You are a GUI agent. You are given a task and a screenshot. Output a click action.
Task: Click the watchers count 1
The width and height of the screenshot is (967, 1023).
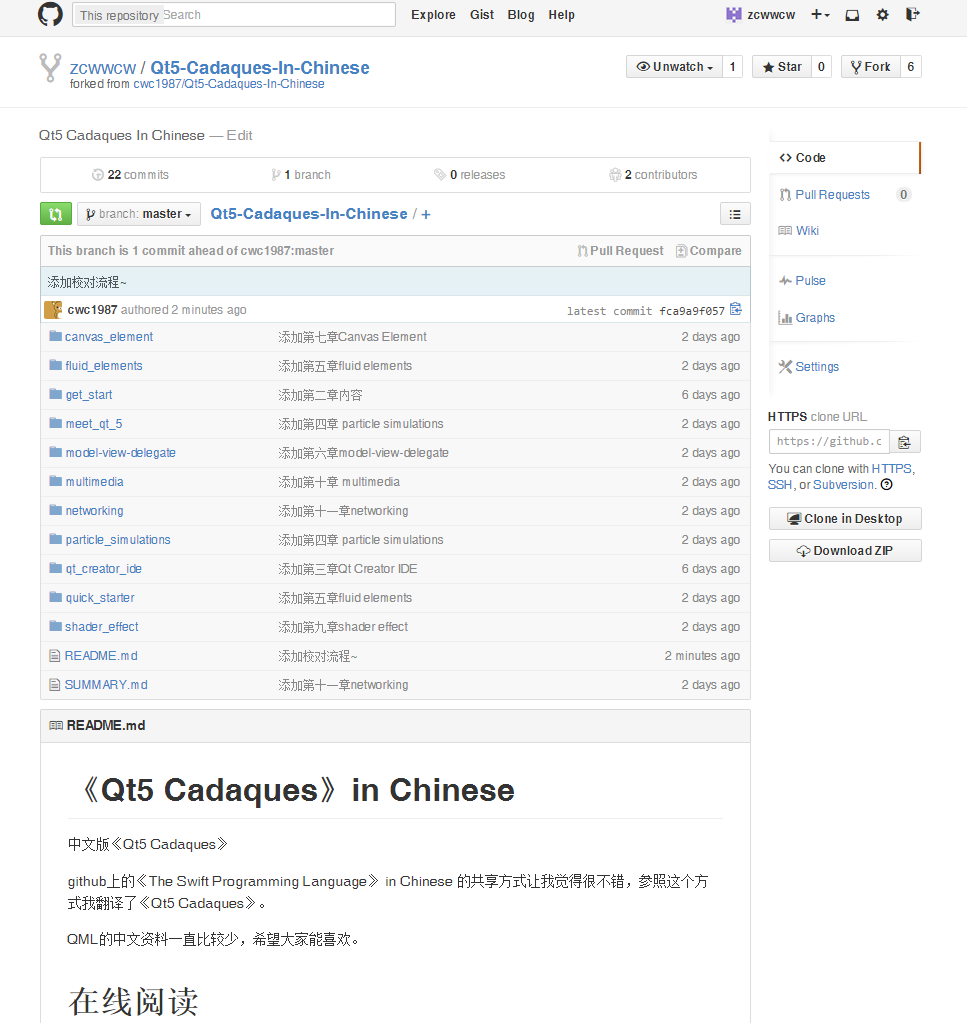pyautogui.click(x=733, y=67)
